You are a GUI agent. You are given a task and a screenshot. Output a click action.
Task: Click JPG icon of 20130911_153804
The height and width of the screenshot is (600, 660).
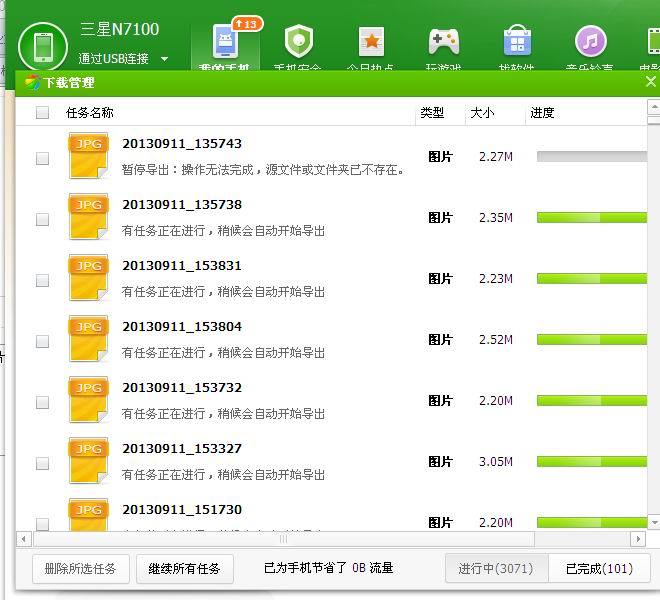coord(88,339)
